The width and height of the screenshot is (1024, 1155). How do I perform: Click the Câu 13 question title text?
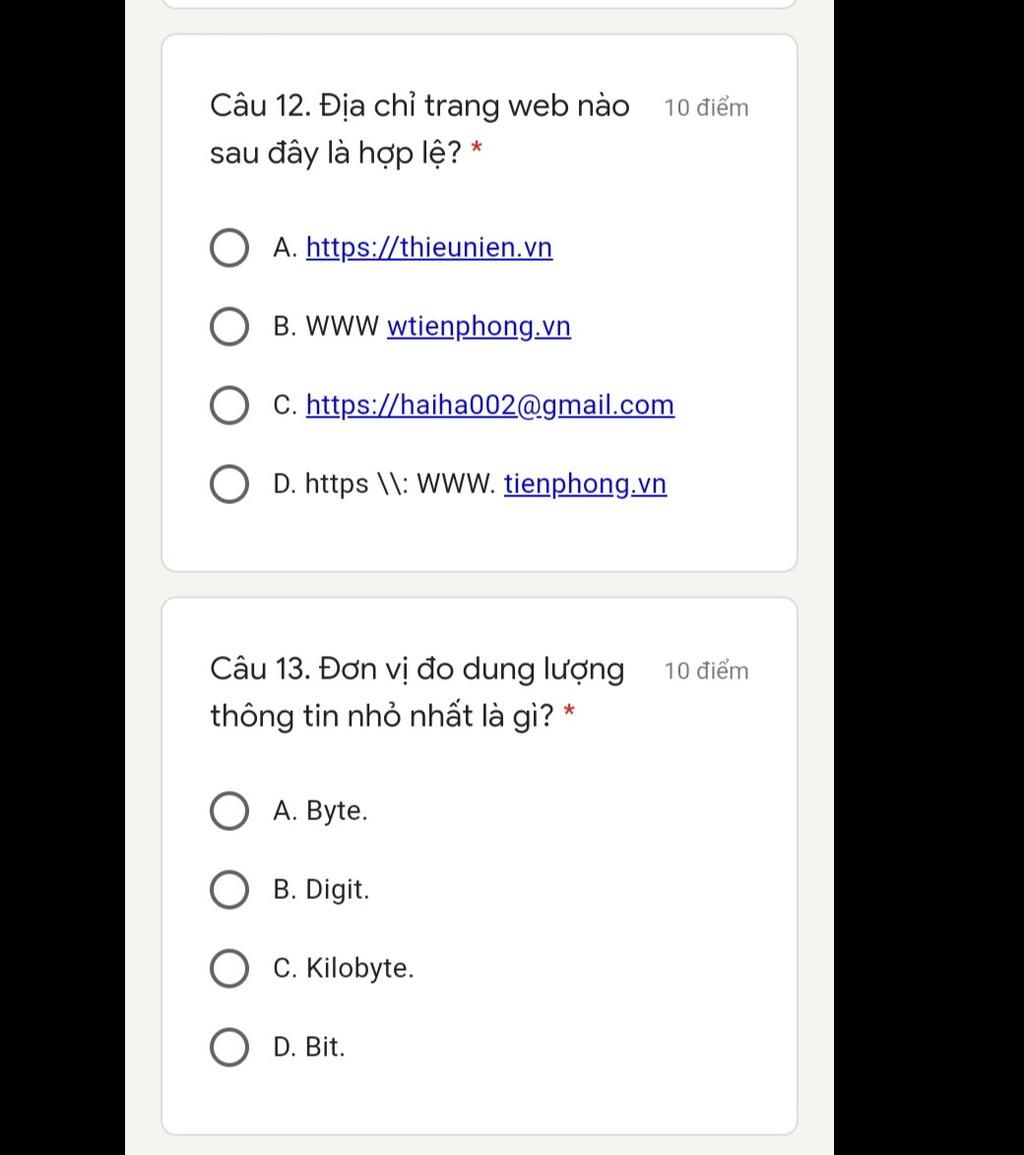(x=417, y=692)
